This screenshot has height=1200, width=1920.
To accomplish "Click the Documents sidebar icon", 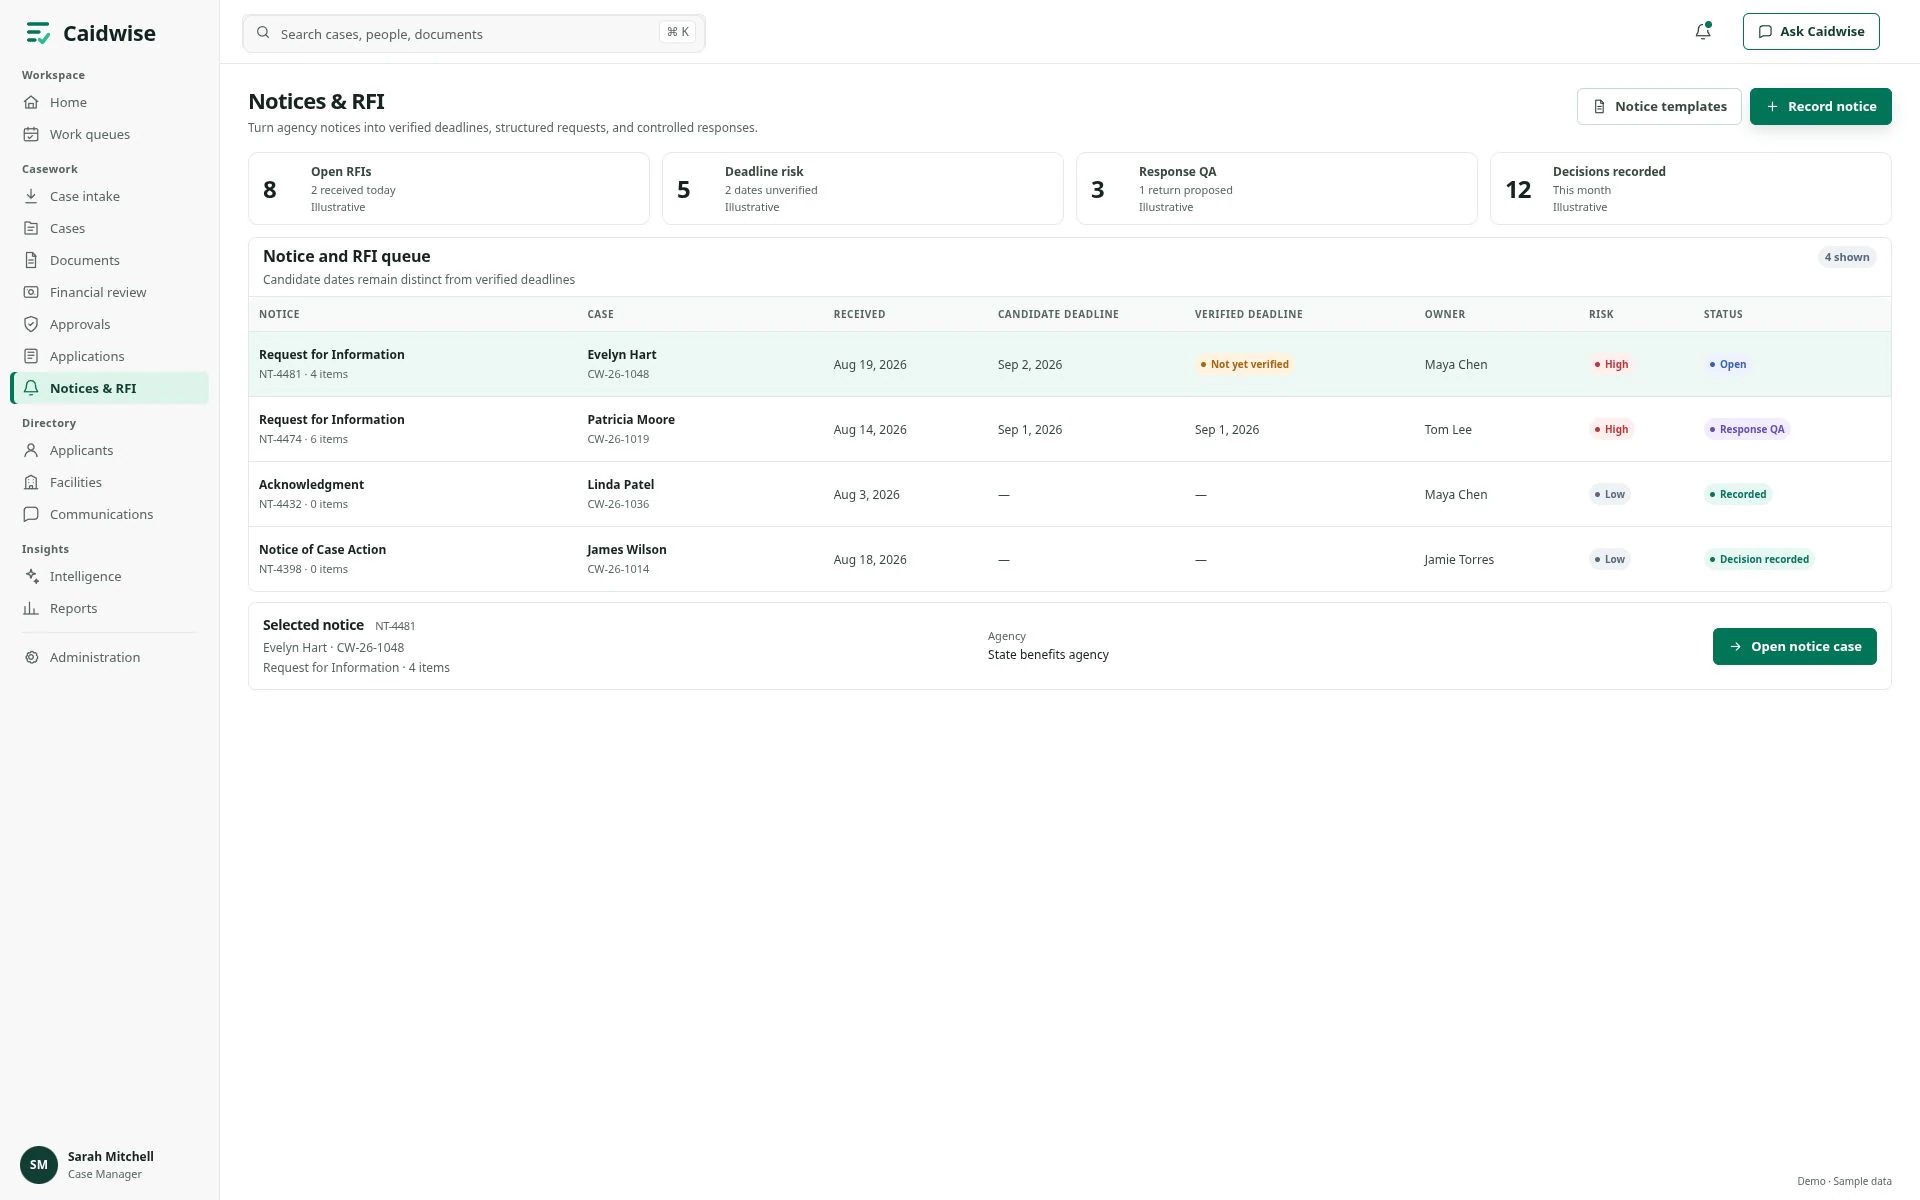I will click(x=31, y=260).
